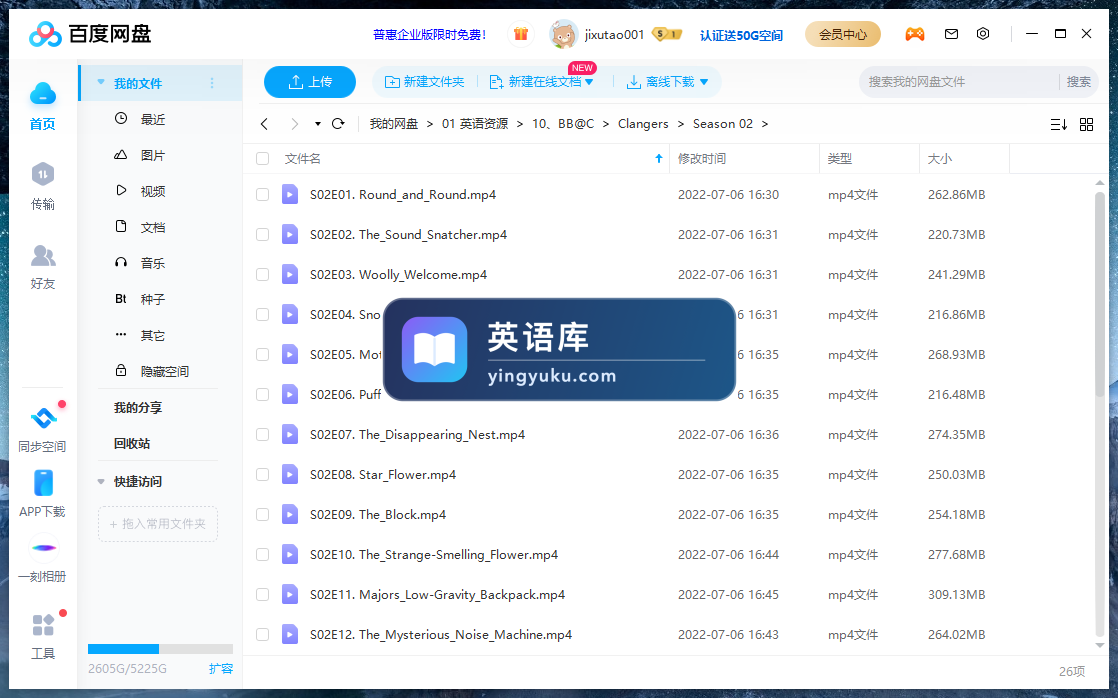Click the filename sort ascending arrow

tap(659, 158)
